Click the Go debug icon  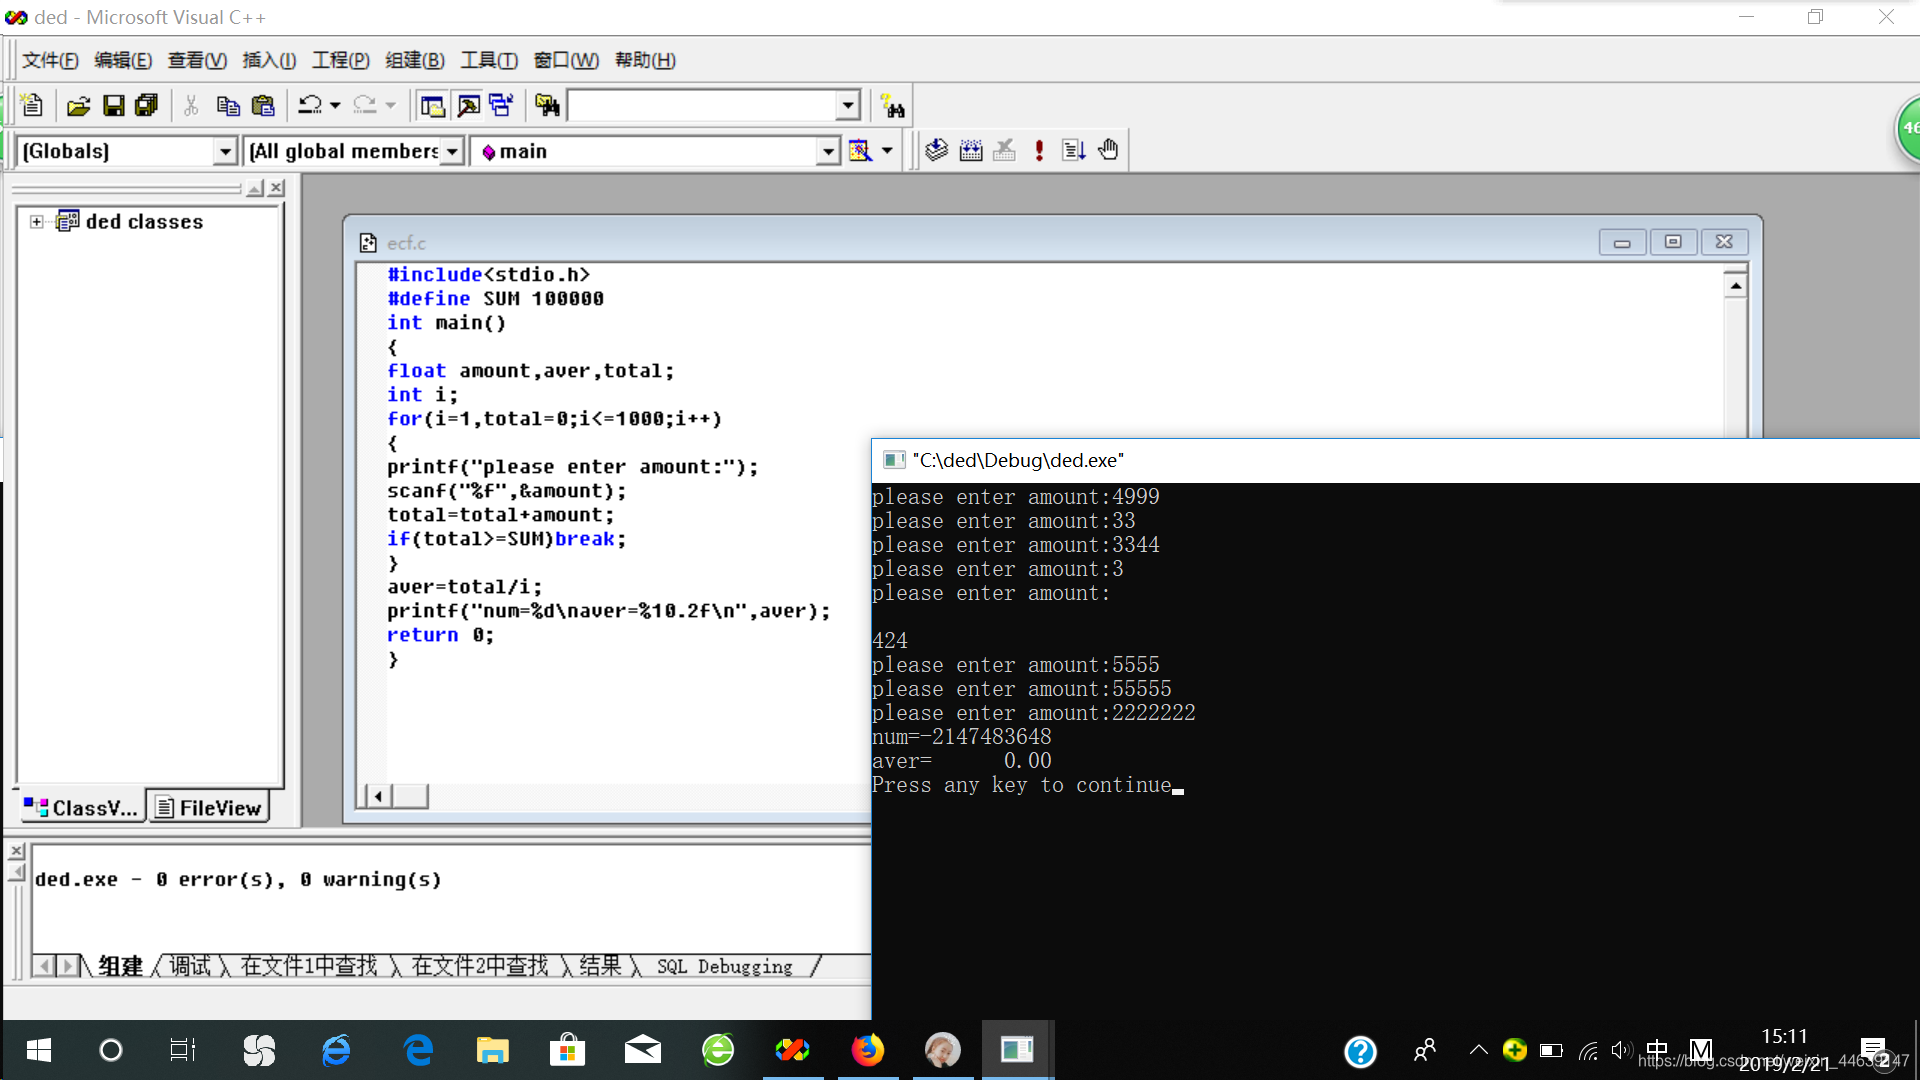[x=1074, y=150]
